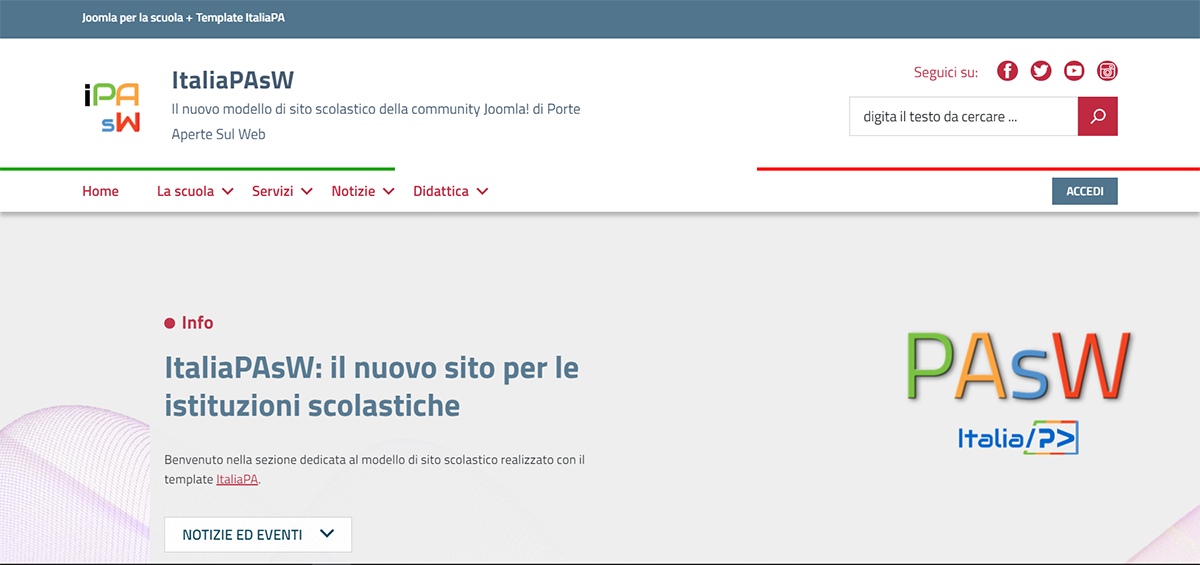The width and height of the screenshot is (1200, 565).
Task: Follow the ItaliaPA template link
Action: [x=237, y=479]
